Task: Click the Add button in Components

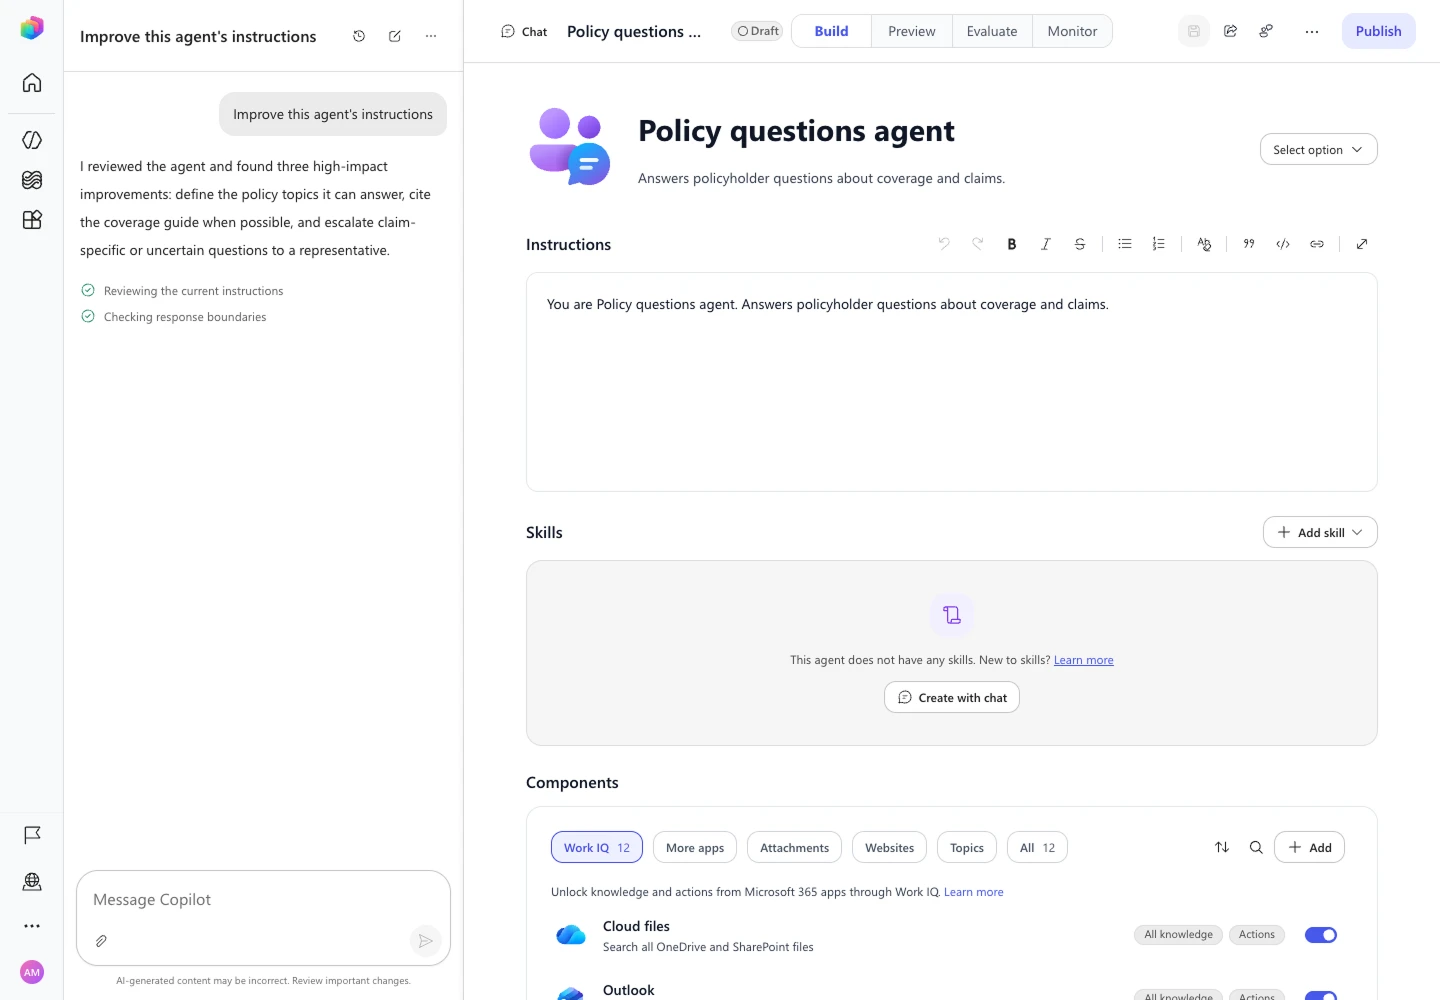Action: point(1309,847)
